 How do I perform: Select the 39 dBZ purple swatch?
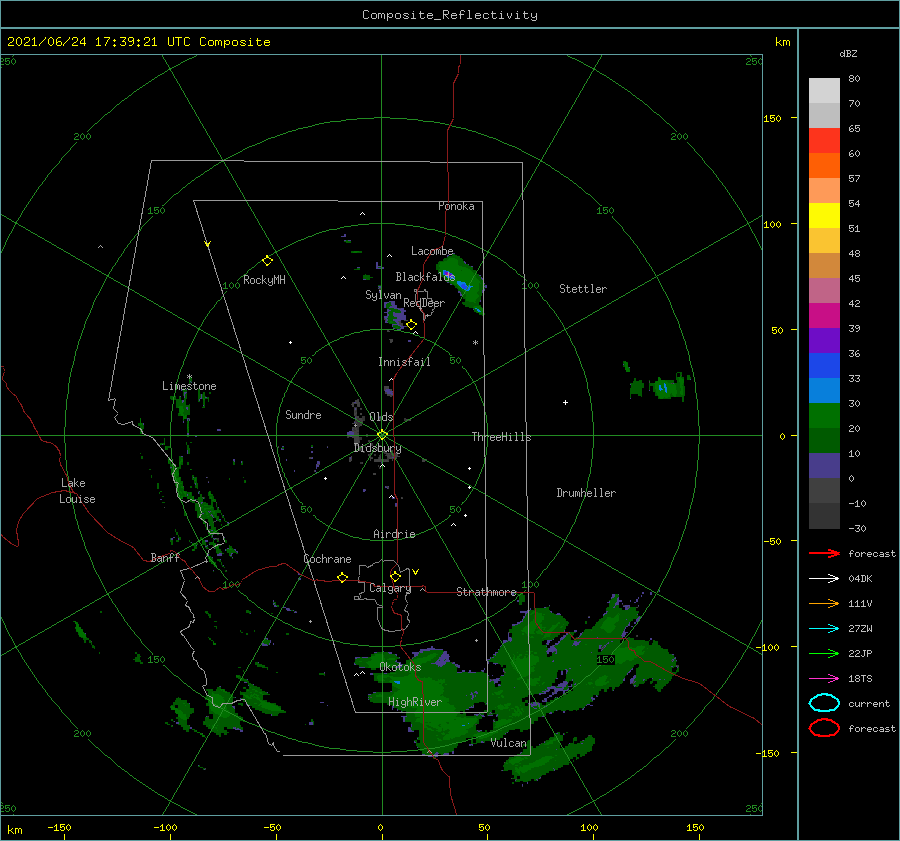824,340
